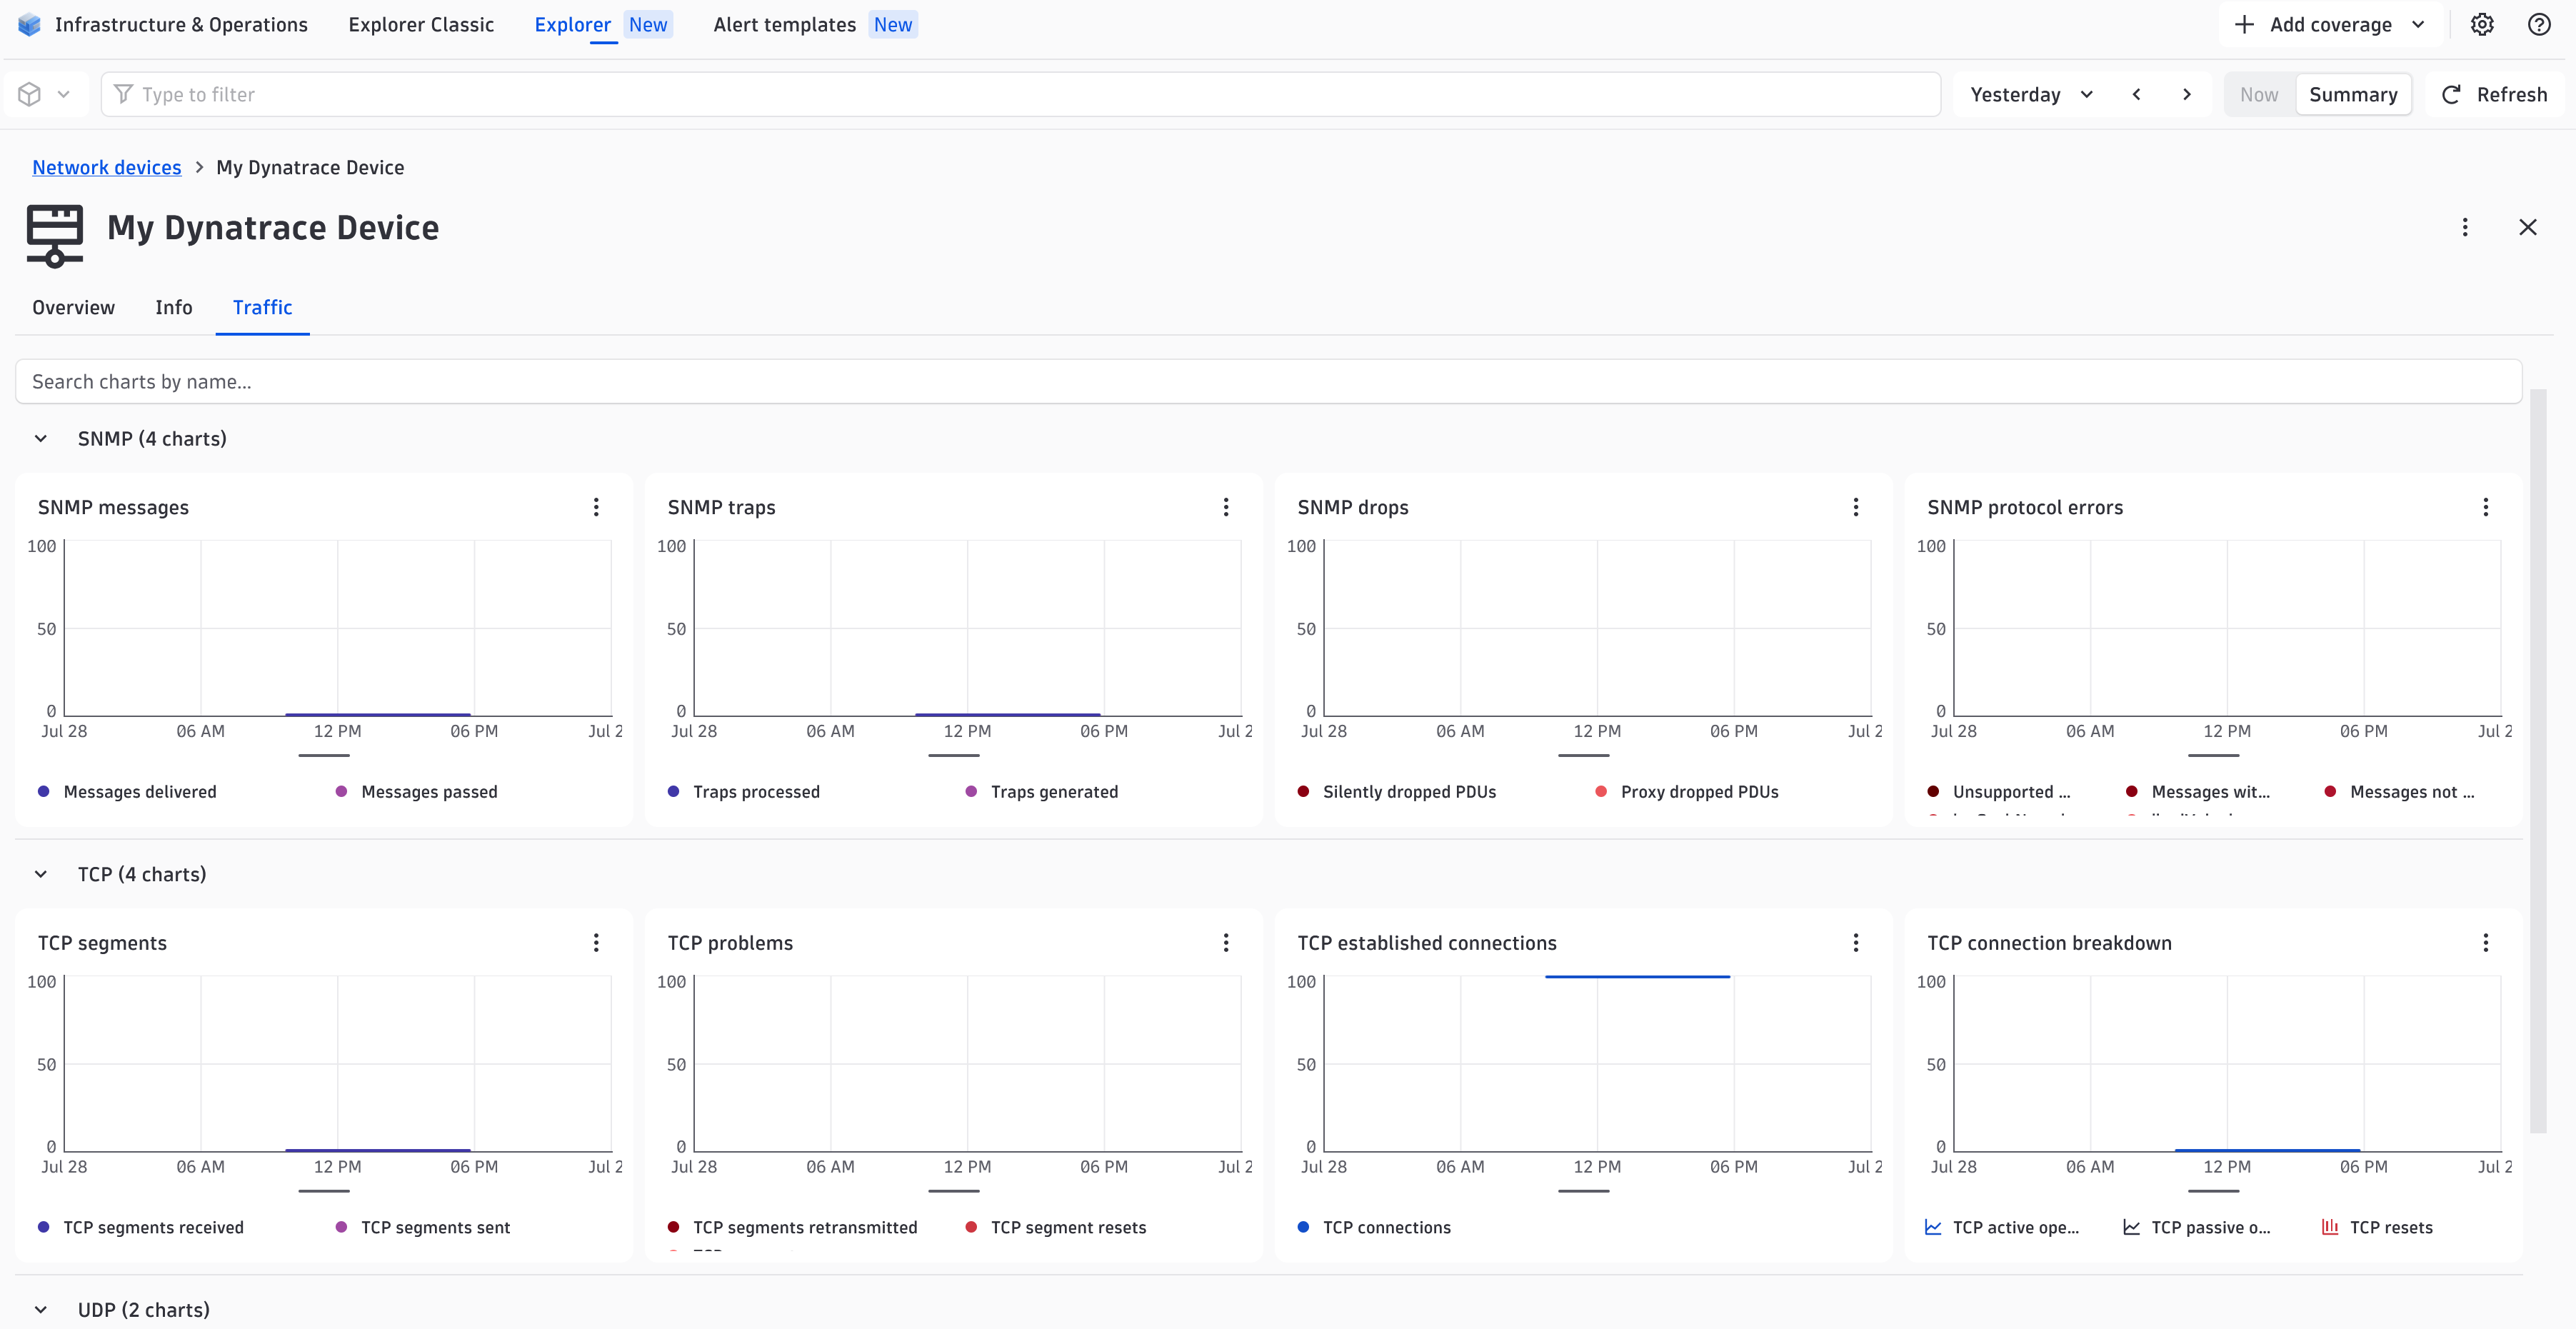Toggle Traps processed legend series
Viewport: 2576px width, 1329px height.
coord(744,792)
